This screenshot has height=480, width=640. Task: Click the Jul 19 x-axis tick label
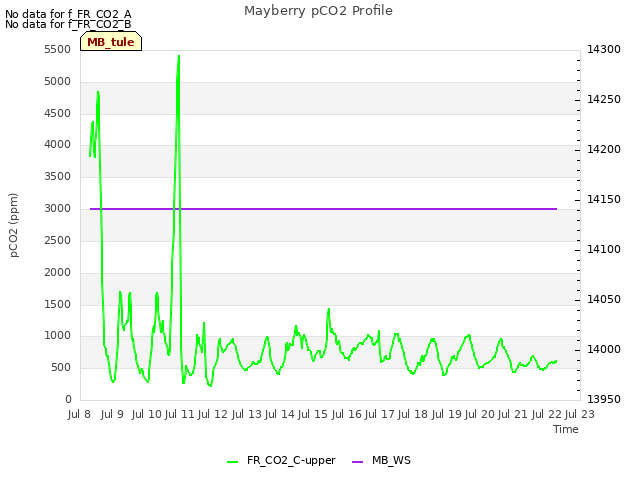click(447, 415)
